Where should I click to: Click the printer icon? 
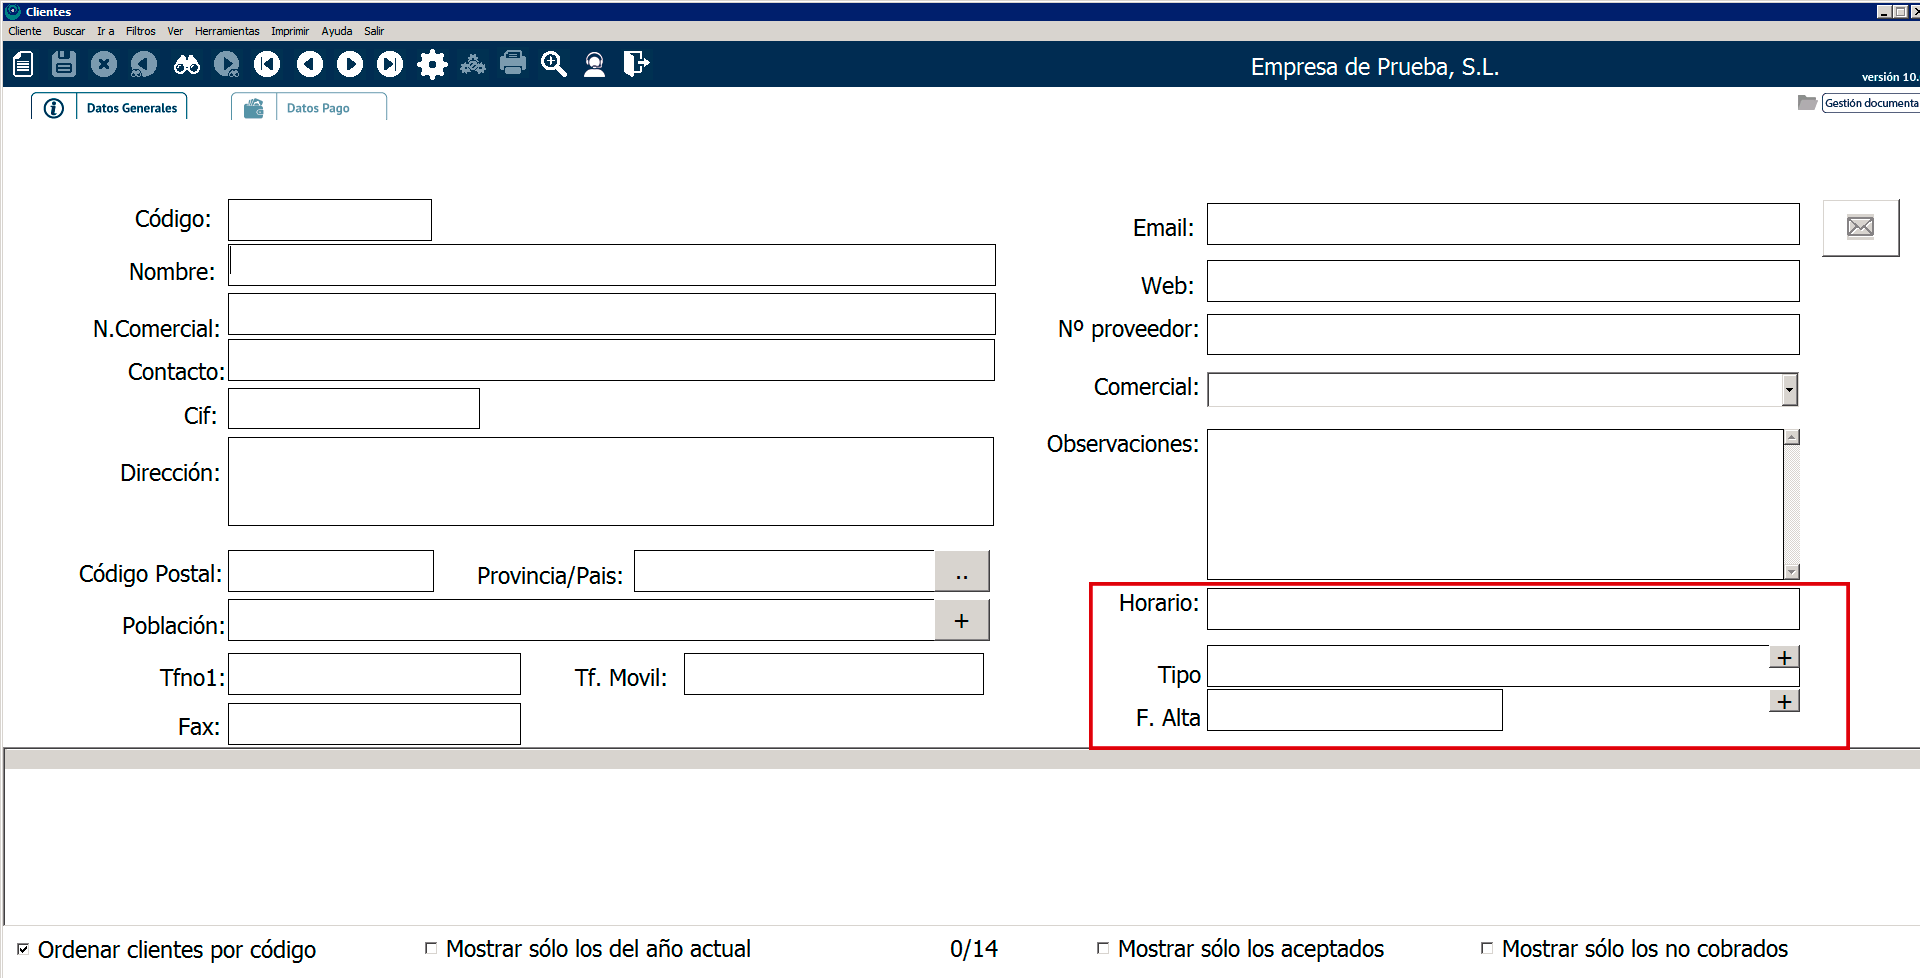pyautogui.click(x=513, y=64)
